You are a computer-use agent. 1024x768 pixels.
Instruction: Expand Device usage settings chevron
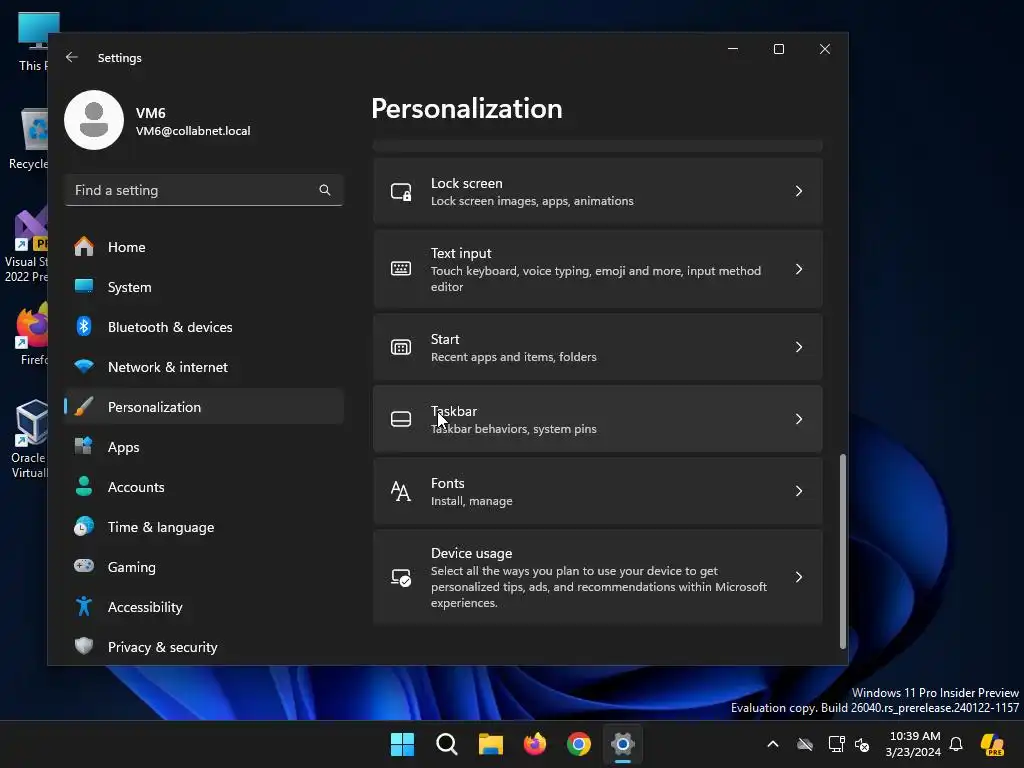799,577
